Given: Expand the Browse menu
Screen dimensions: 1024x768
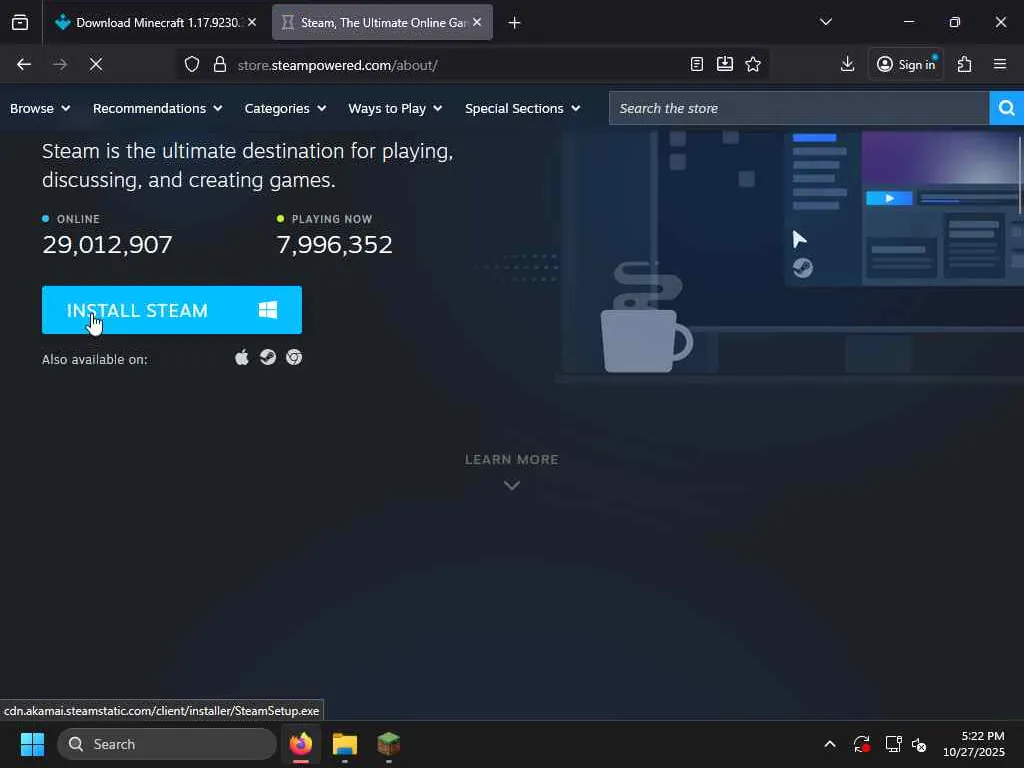Looking at the screenshot, I should (x=40, y=108).
